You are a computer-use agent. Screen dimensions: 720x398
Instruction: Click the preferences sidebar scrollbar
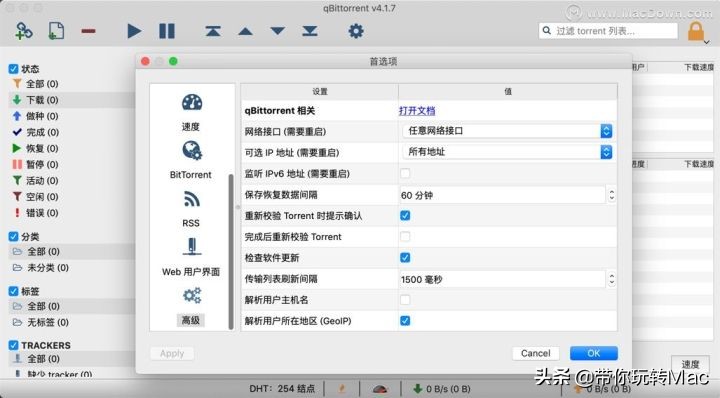231,252
